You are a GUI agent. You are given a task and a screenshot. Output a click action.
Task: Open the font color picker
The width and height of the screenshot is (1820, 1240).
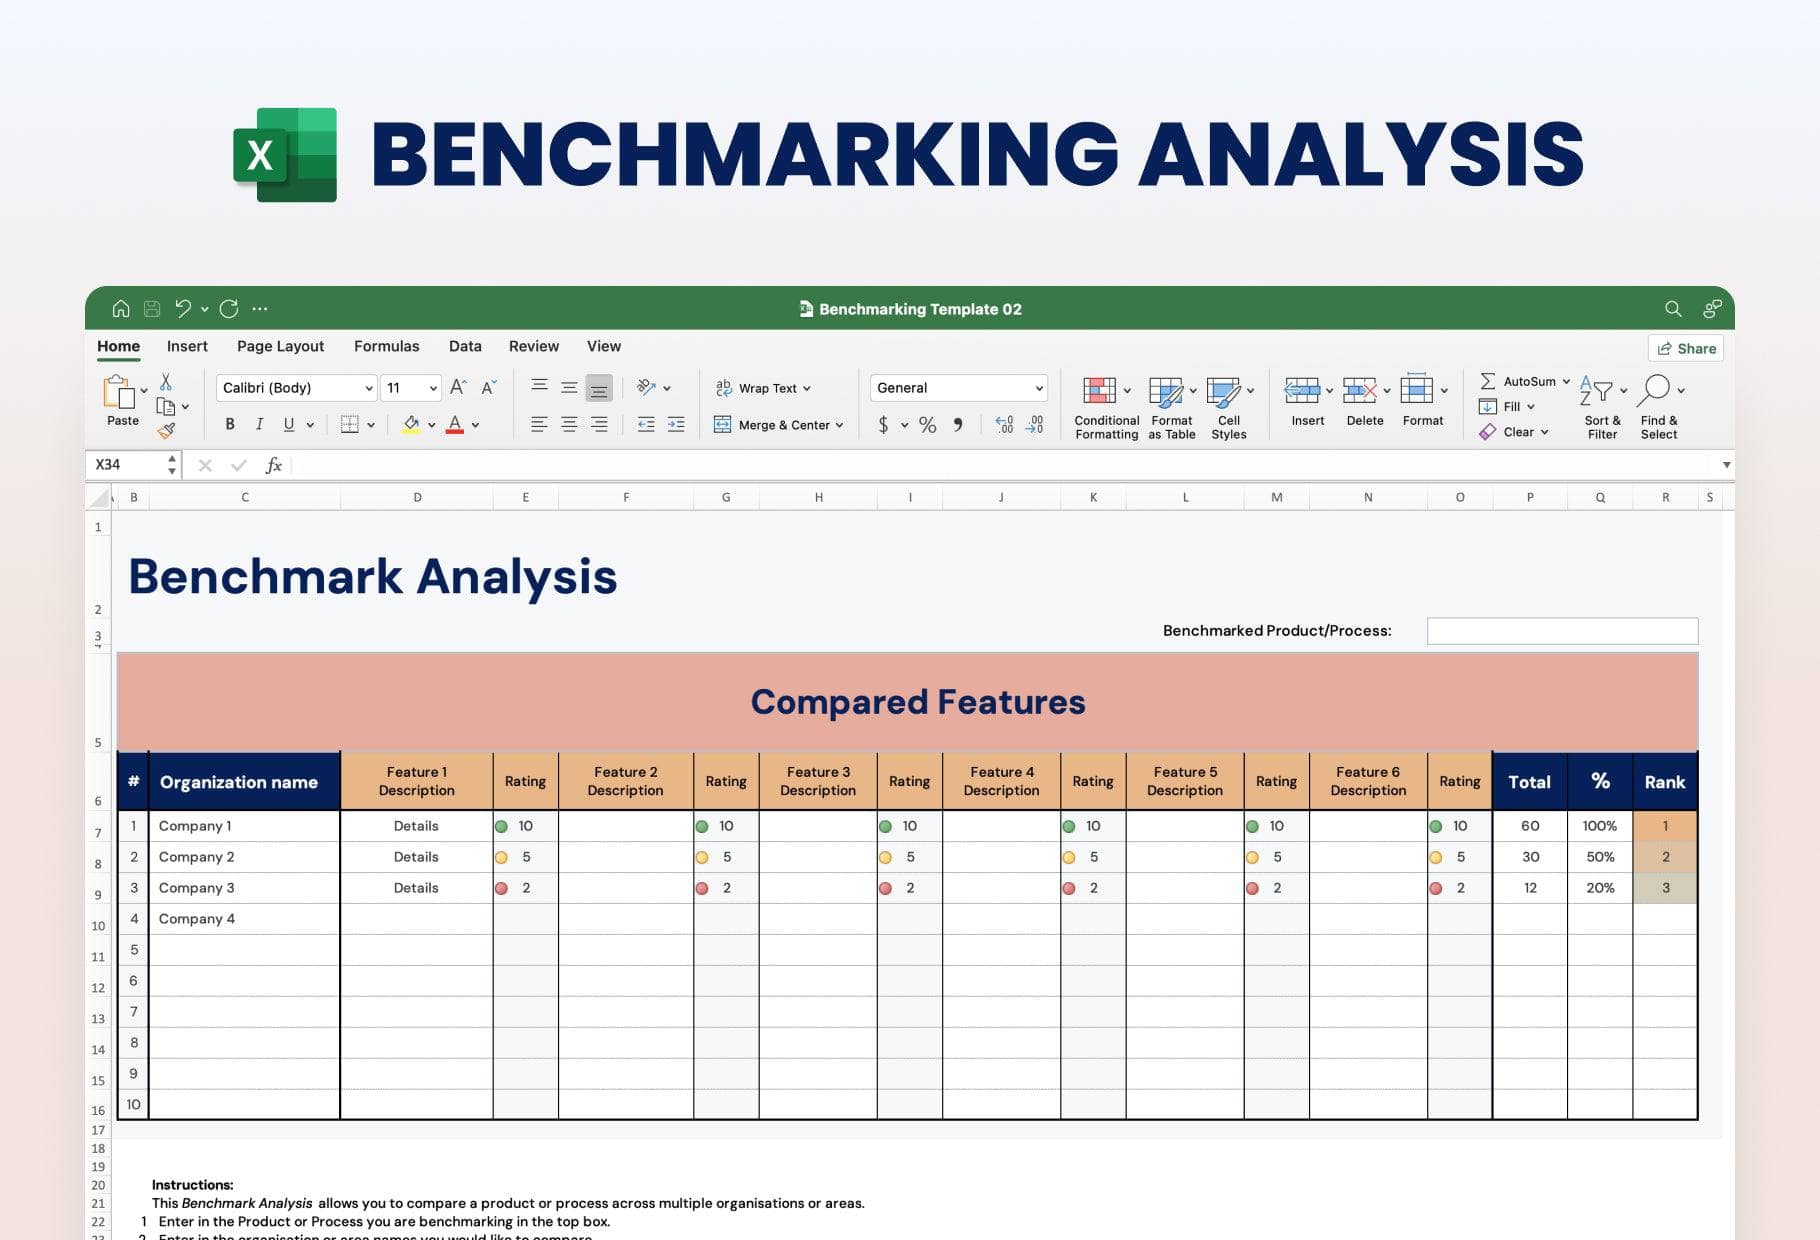(x=455, y=424)
